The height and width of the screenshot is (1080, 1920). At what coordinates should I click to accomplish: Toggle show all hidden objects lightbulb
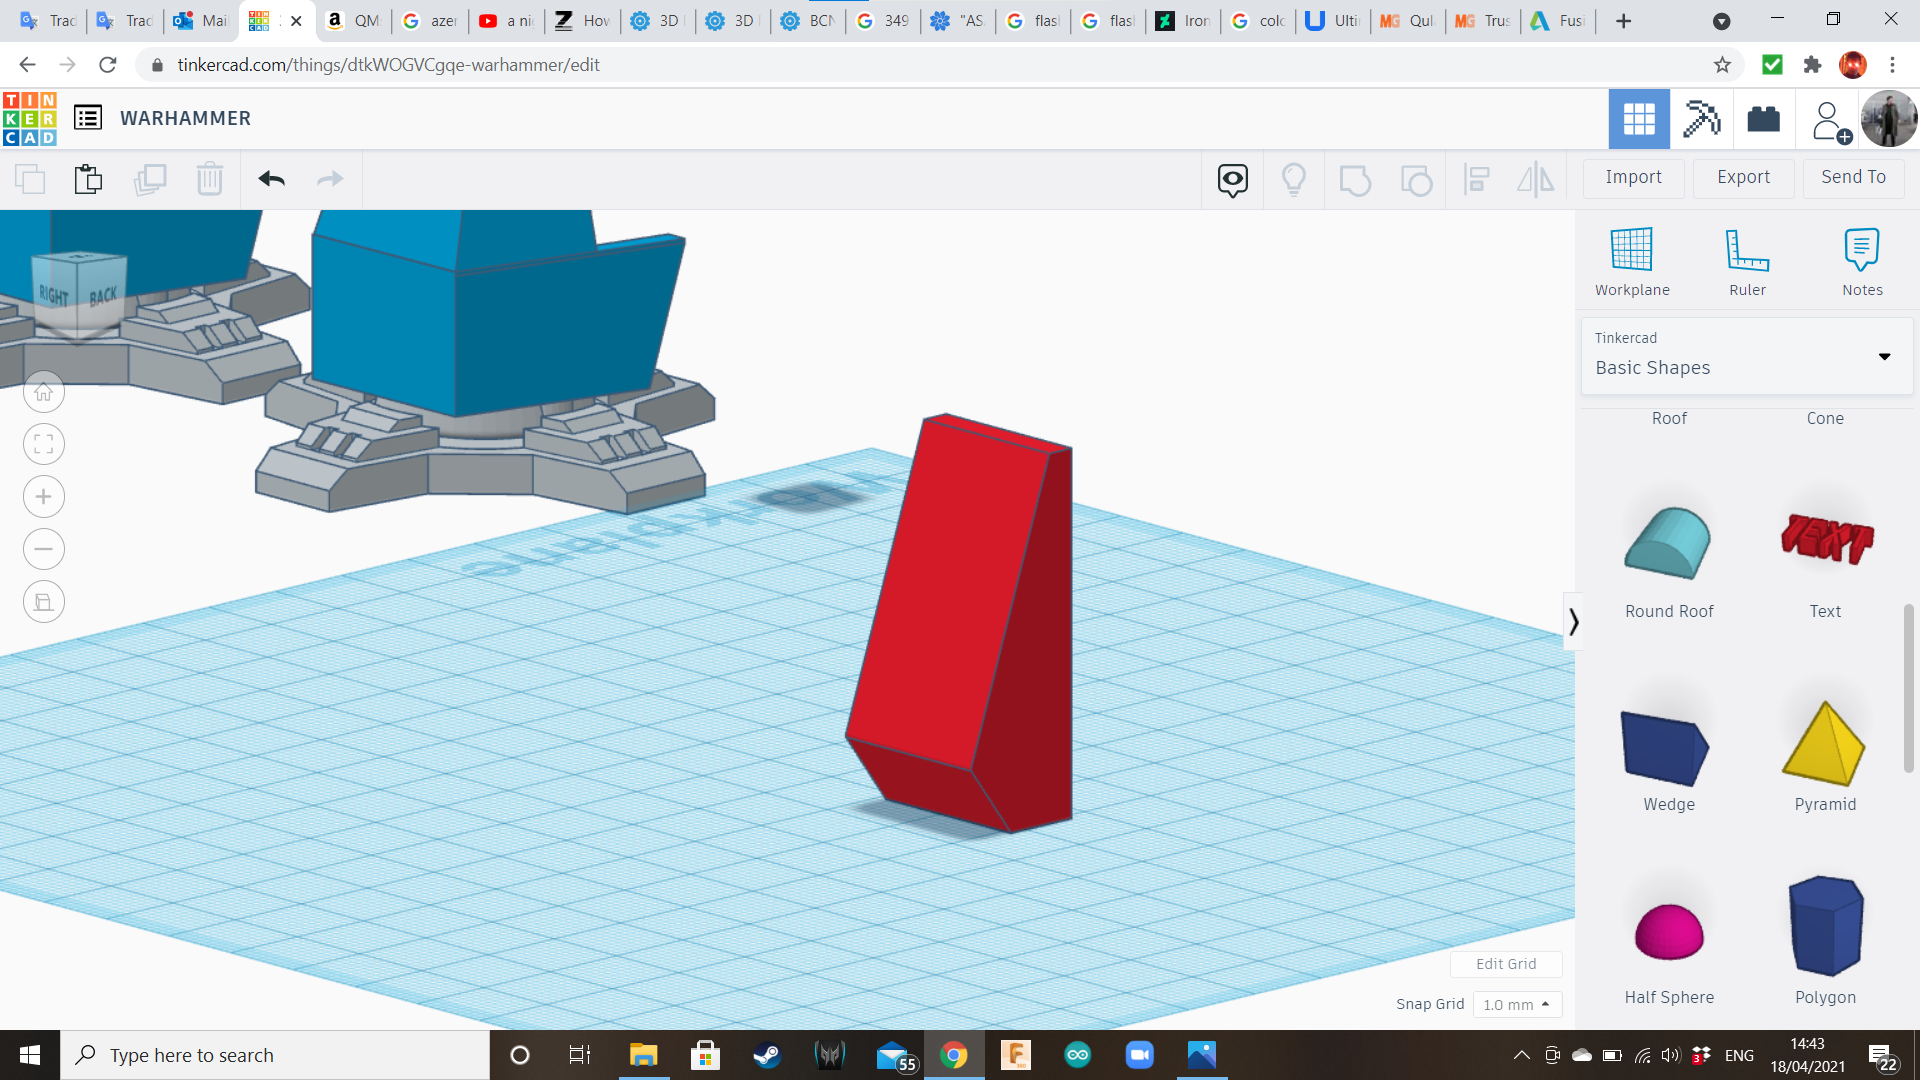tap(1293, 179)
